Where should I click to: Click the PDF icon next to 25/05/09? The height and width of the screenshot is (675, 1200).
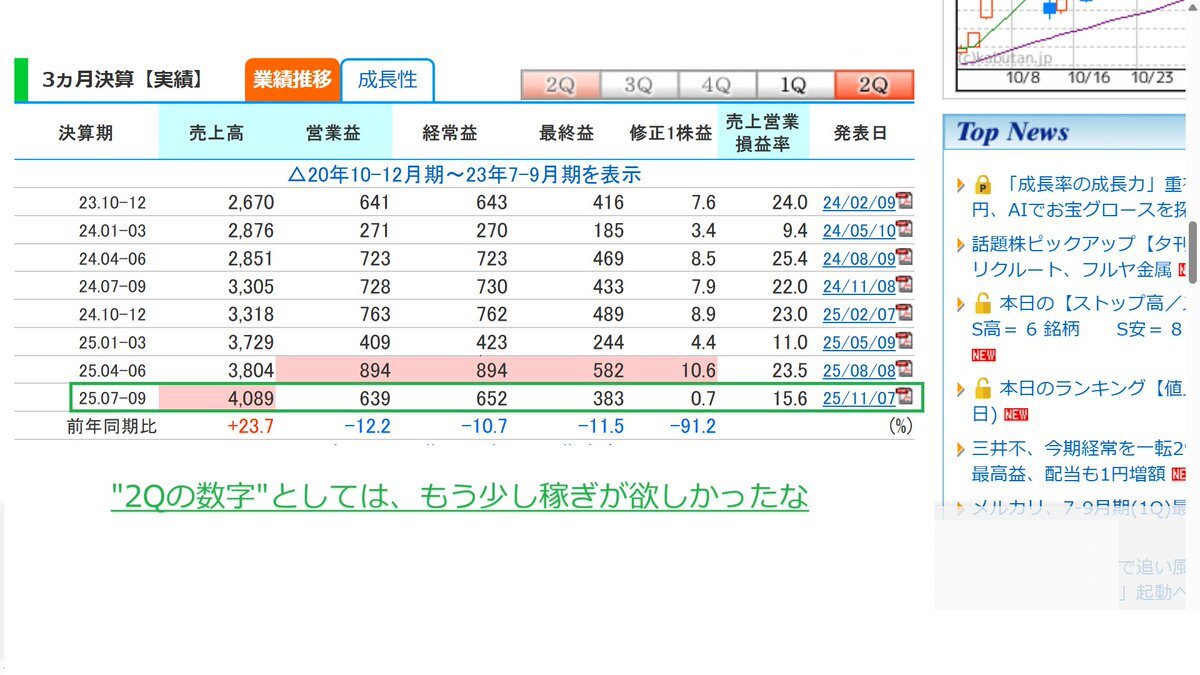coord(904,341)
